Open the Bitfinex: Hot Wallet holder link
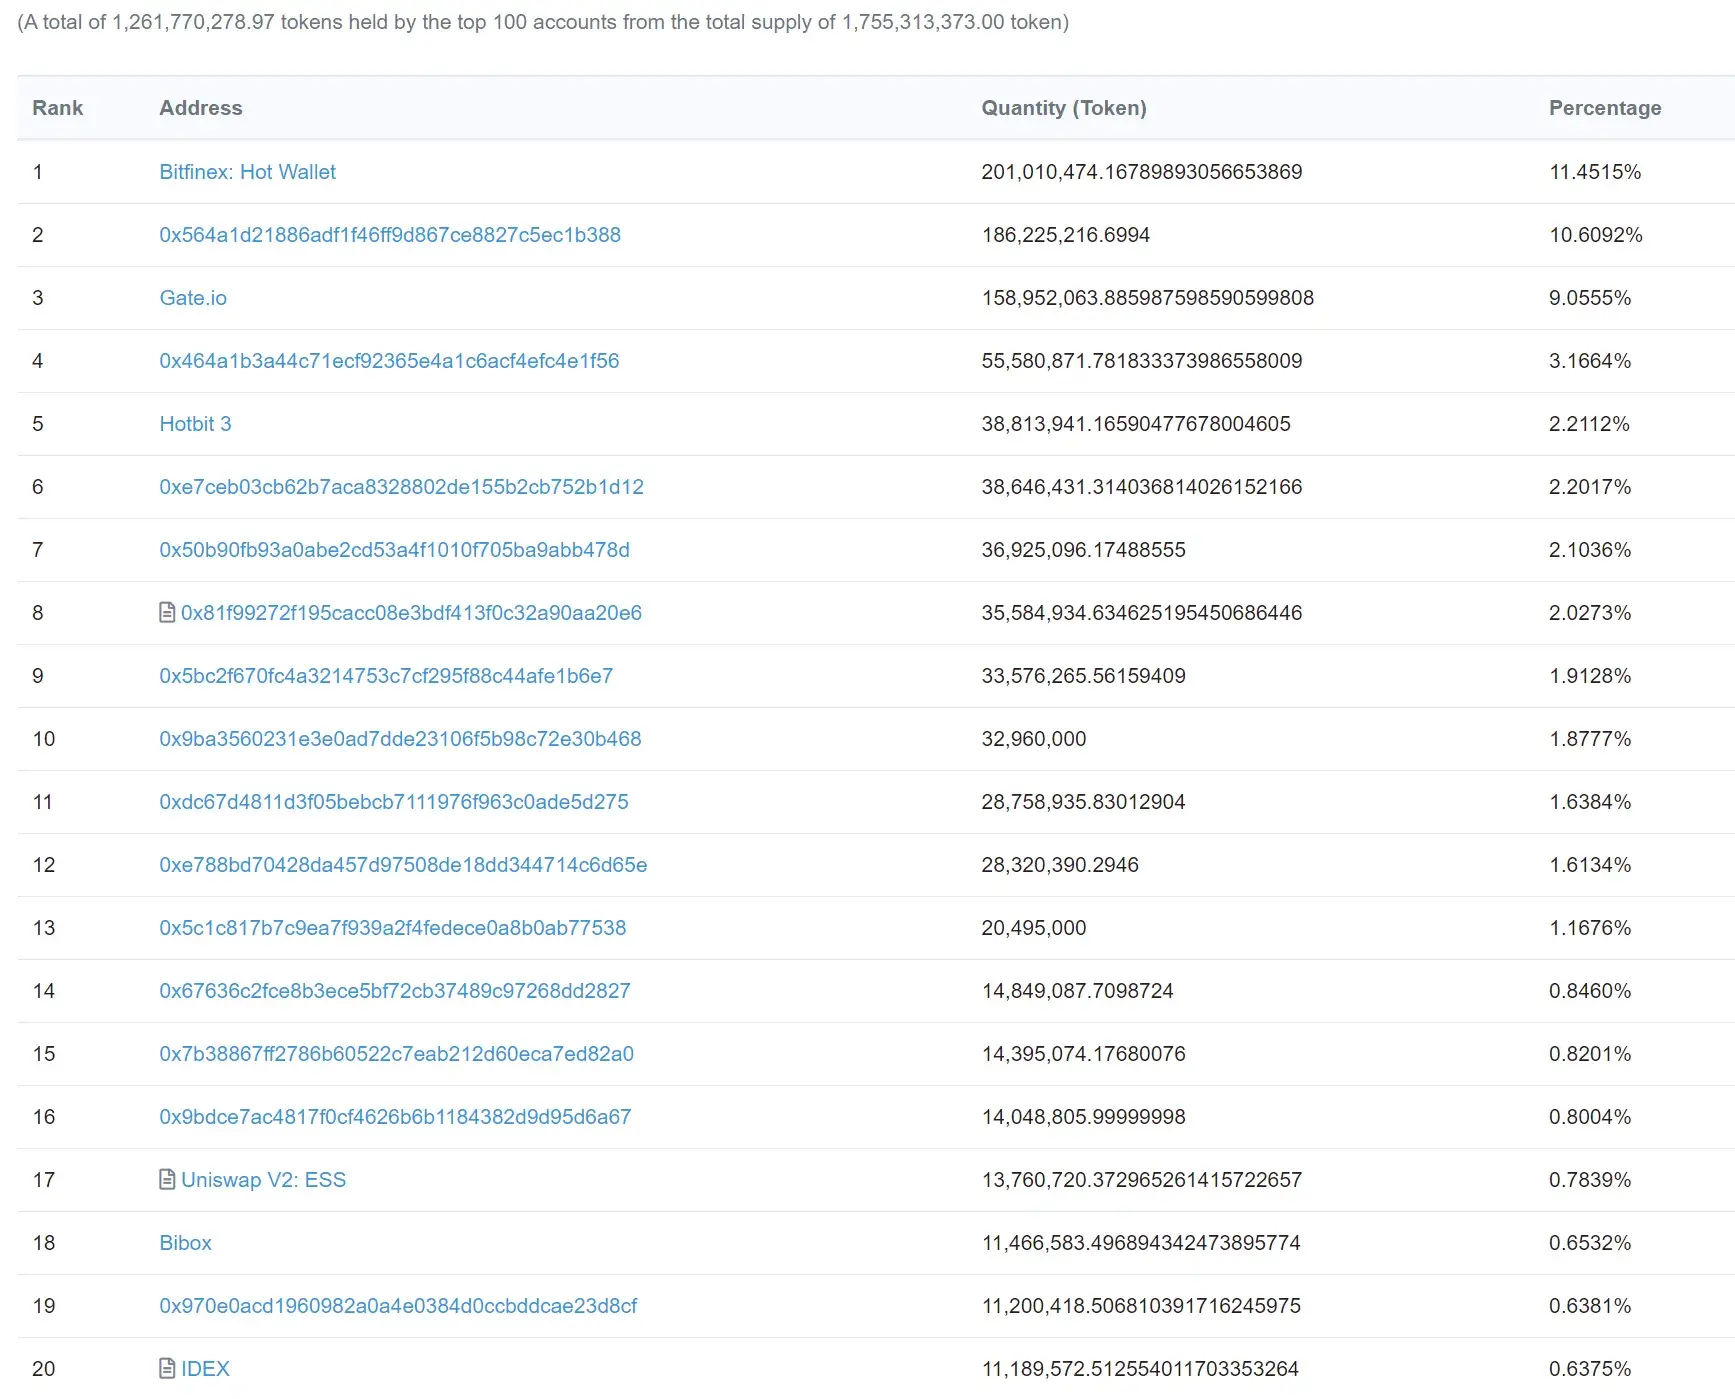The height and width of the screenshot is (1399, 1735). point(247,172)
